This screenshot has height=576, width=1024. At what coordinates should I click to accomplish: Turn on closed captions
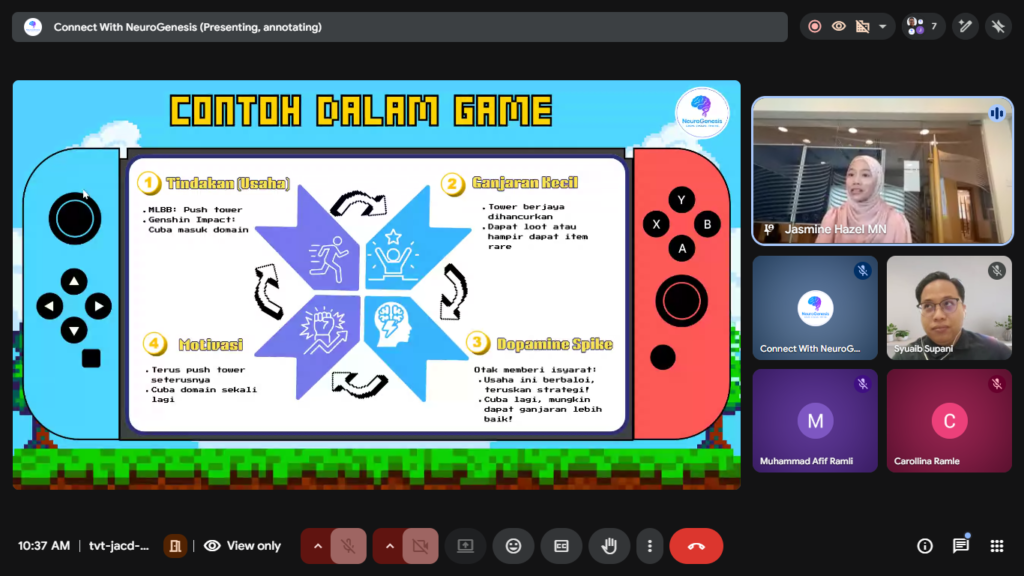point(561,546)
